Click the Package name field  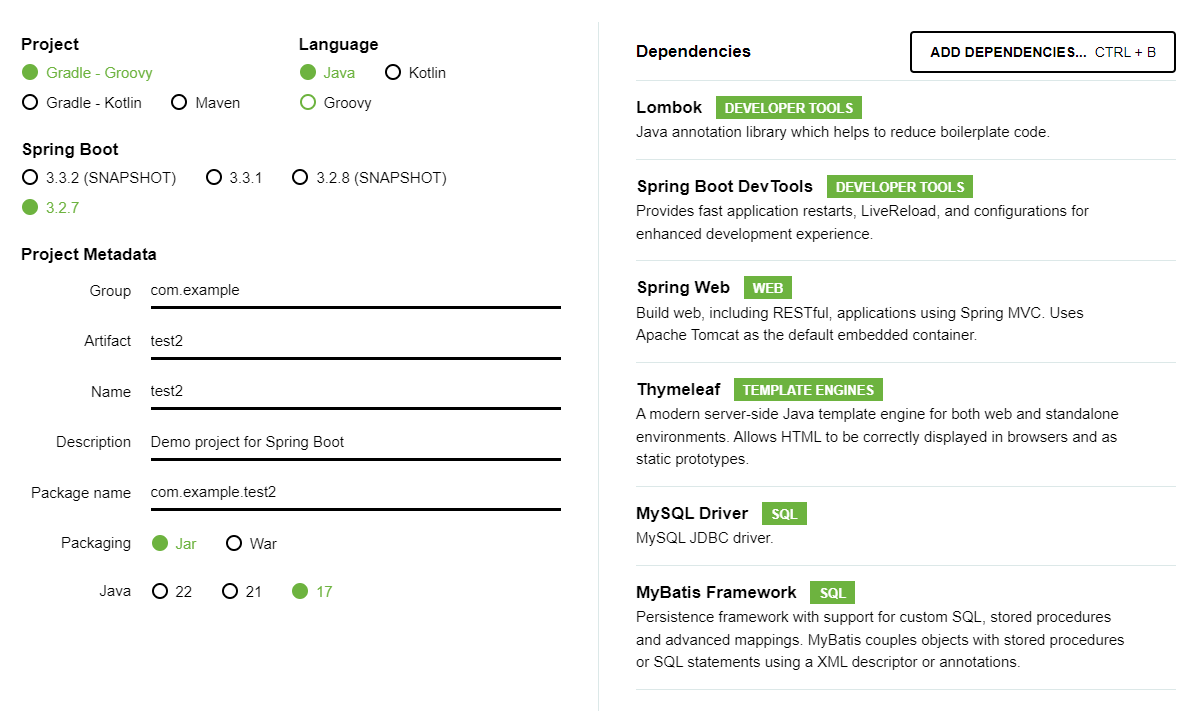355,493
